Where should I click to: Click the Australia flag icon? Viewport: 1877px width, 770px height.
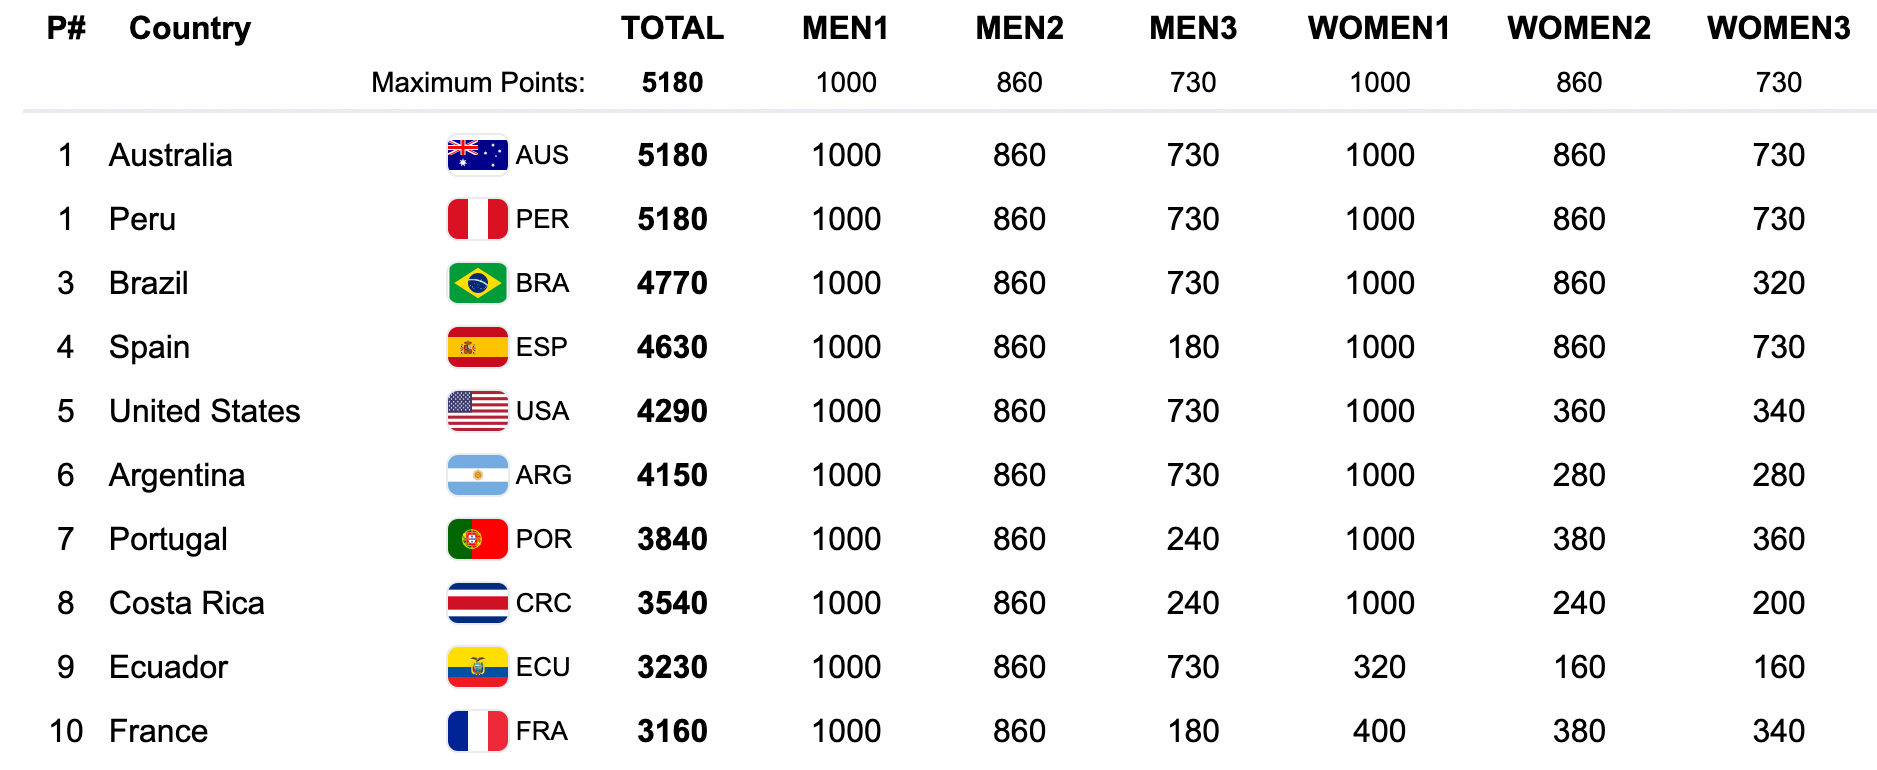click(477, 155)
